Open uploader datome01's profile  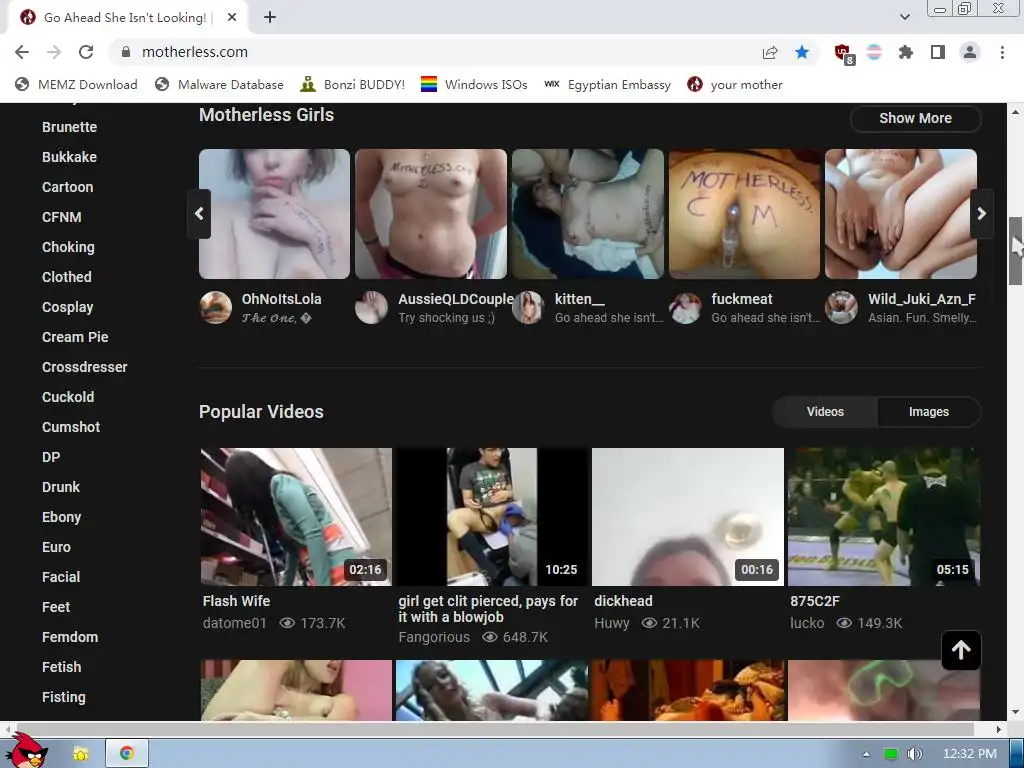coord(234,623)
